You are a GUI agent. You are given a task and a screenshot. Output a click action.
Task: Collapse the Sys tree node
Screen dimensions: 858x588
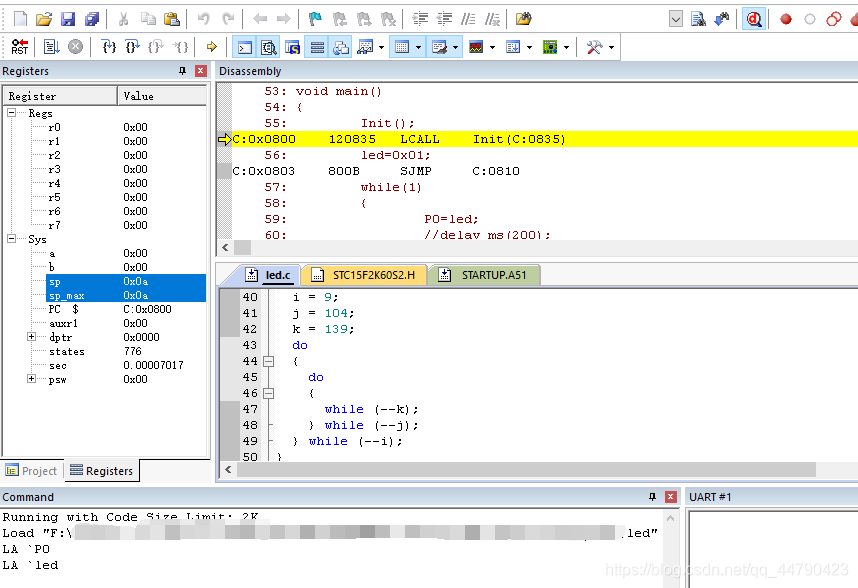(11, 238)
